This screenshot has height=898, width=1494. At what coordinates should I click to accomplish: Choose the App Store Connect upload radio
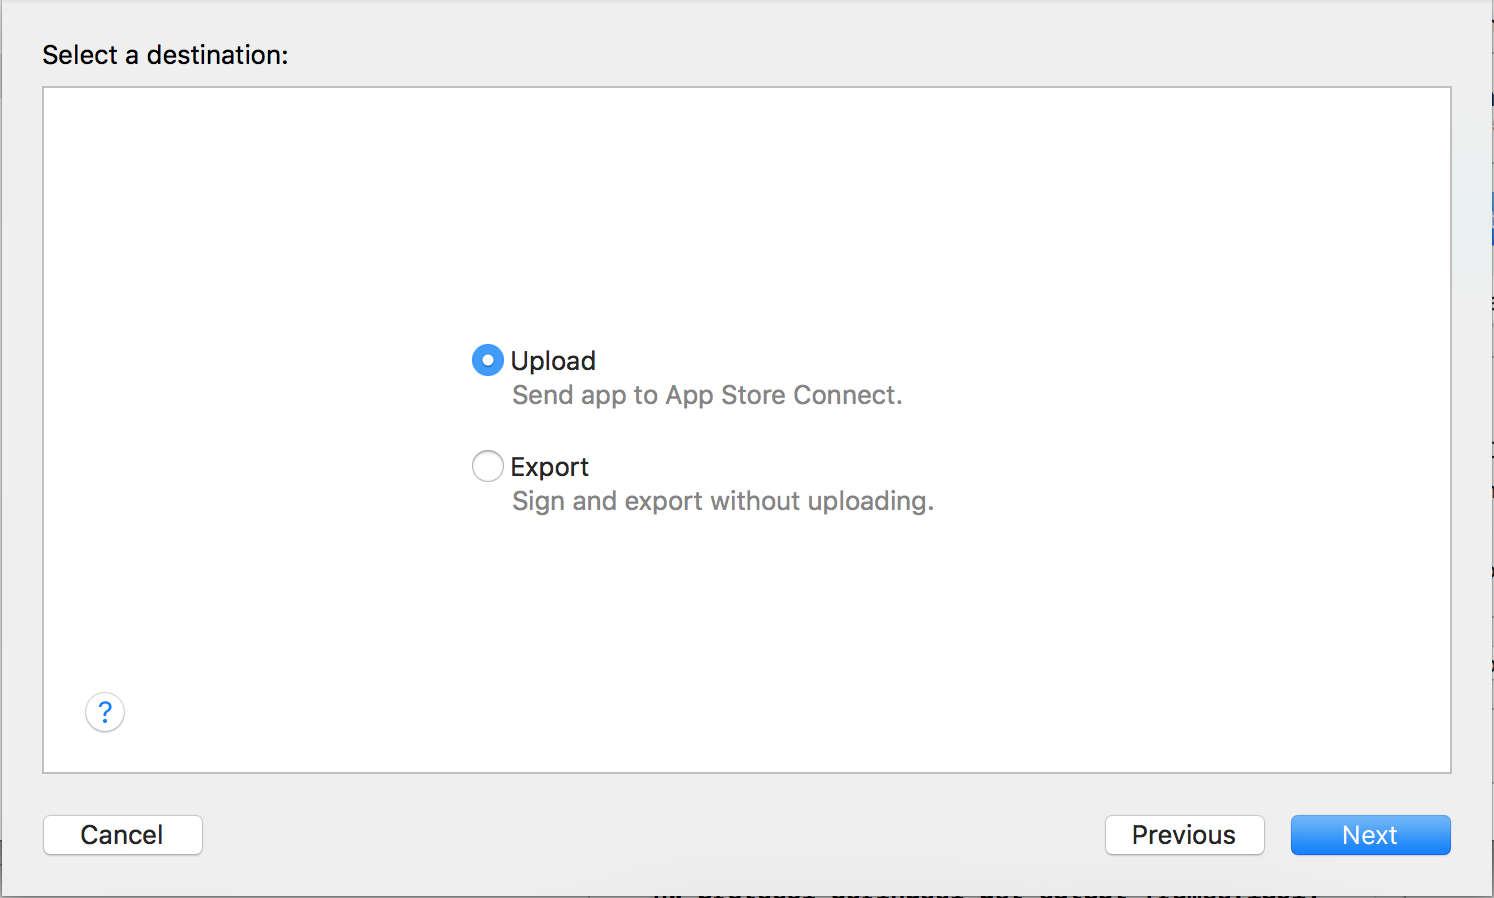[487, 360]
